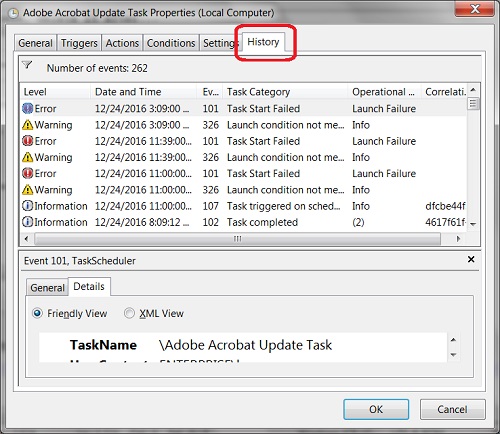The width and height of the screenshot is (500, 434).
Task: Switch to the Triggers tab
Action: 79,43
